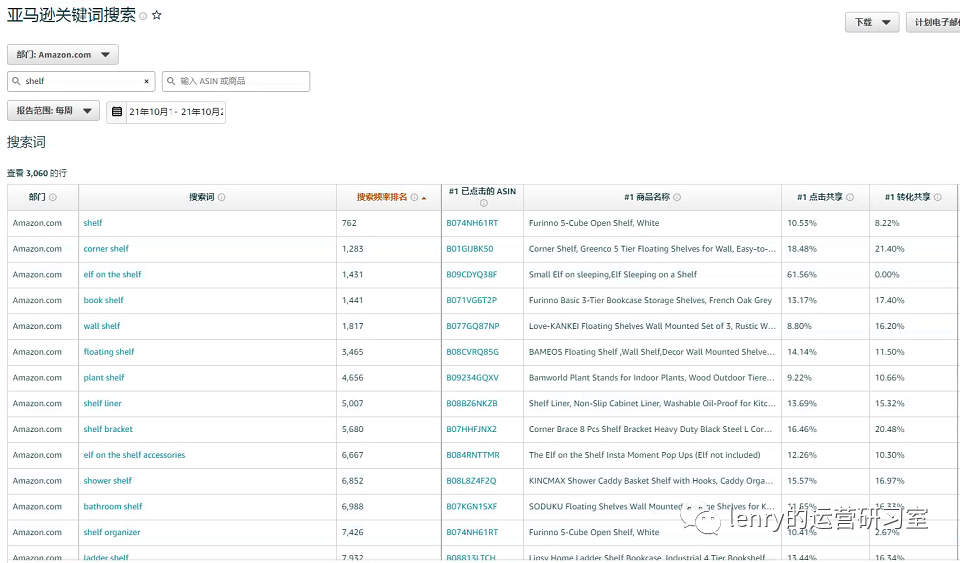
Task: Click the calendar icon of date range
Action: [x=117, y=112]
